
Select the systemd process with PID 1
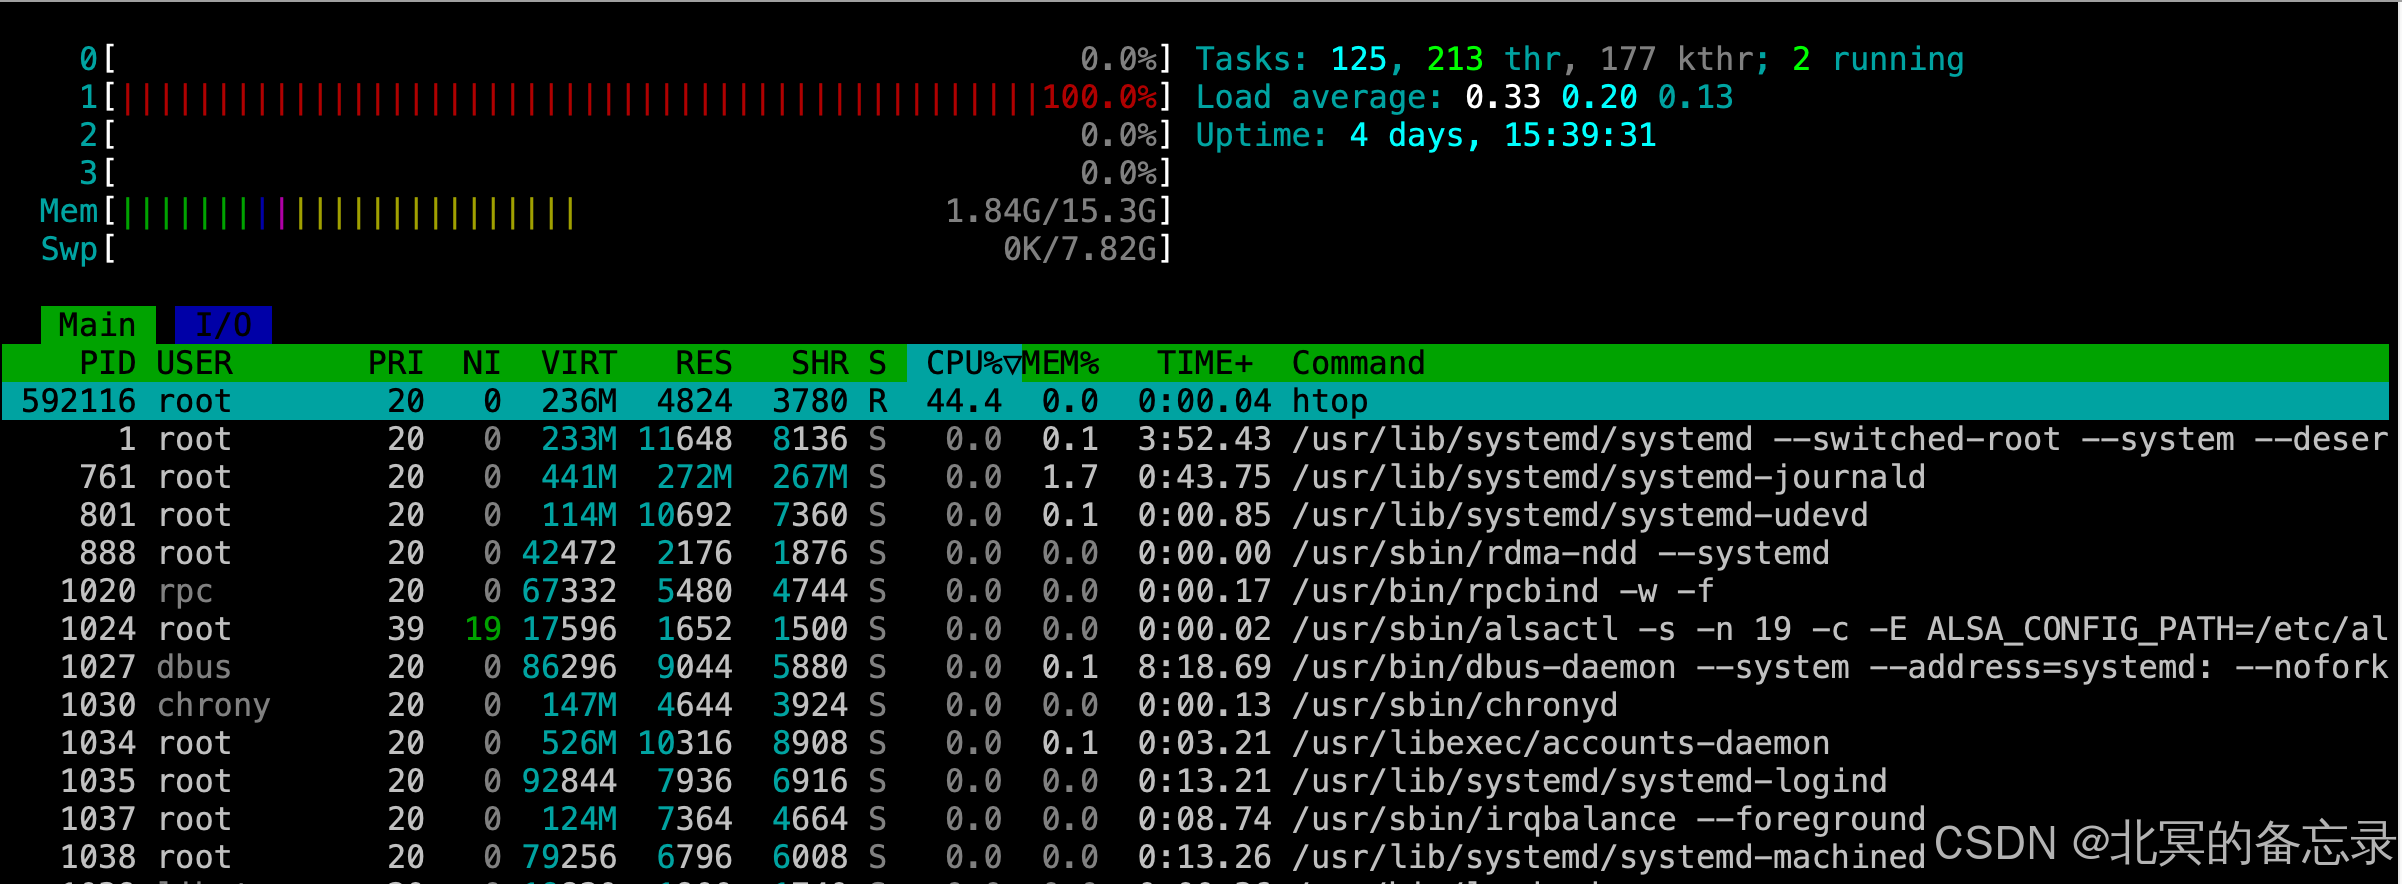pos(1195,439)
